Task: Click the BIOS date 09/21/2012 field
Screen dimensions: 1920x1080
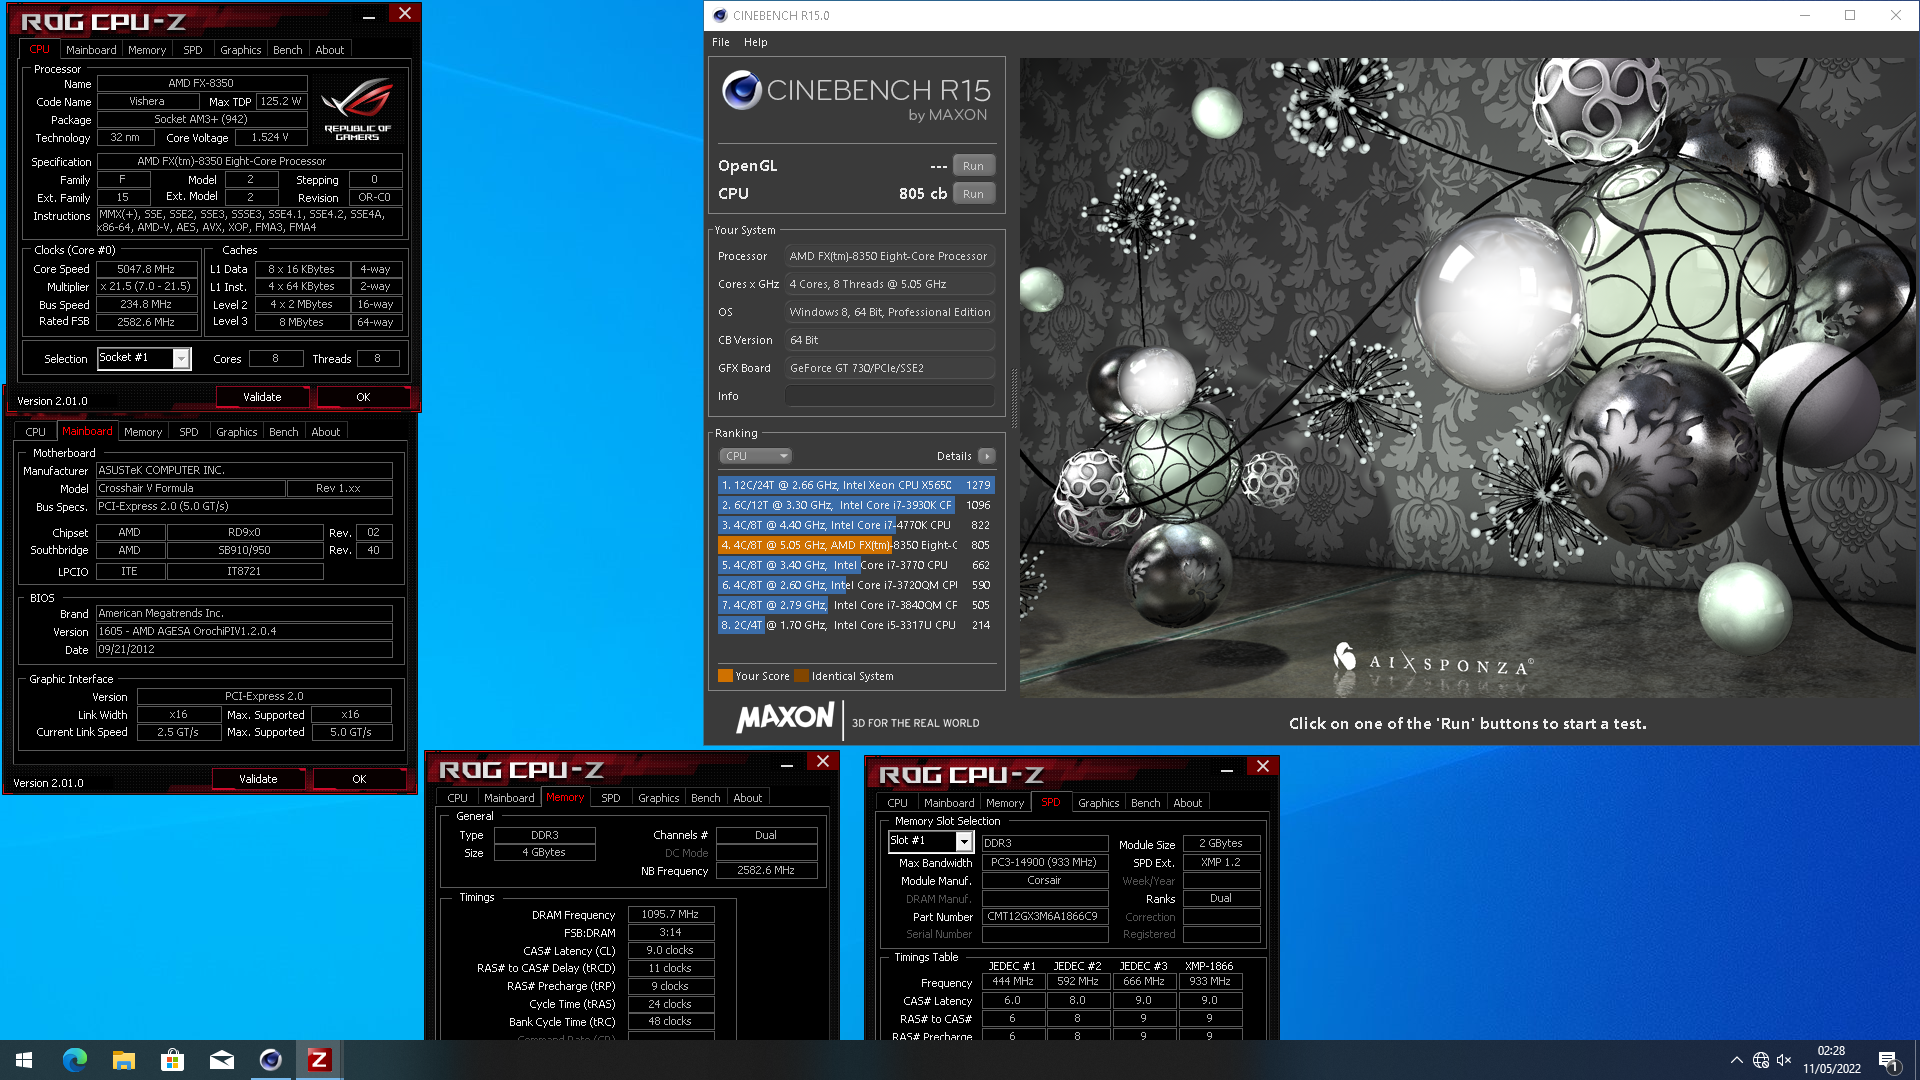Action: pos(244,649)
